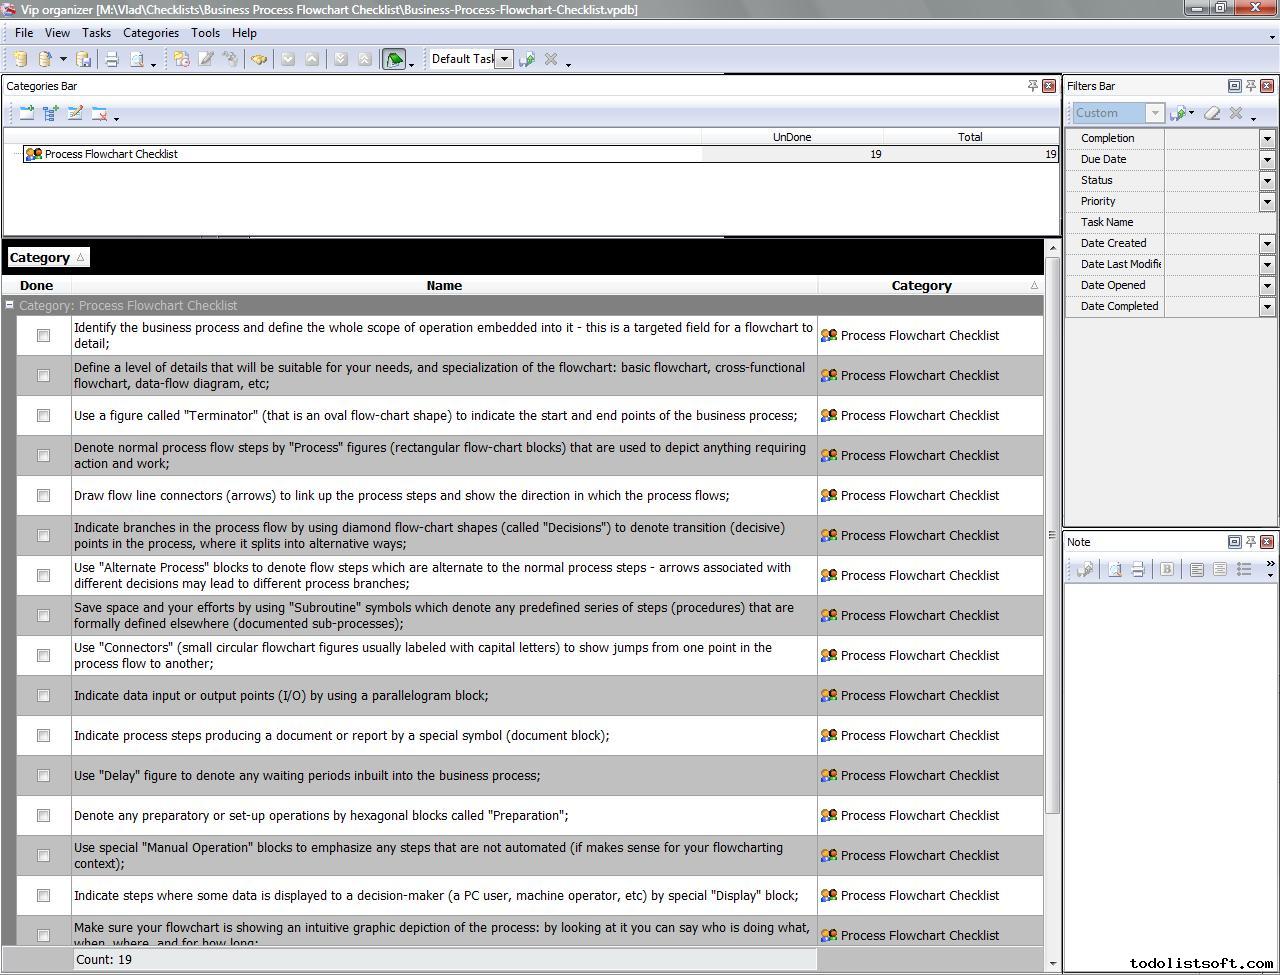Viewport: 1280px width, 975px height.
Task: Collapse the Process Flowchart Checklist category group
Action: click(x=10, y=306)
